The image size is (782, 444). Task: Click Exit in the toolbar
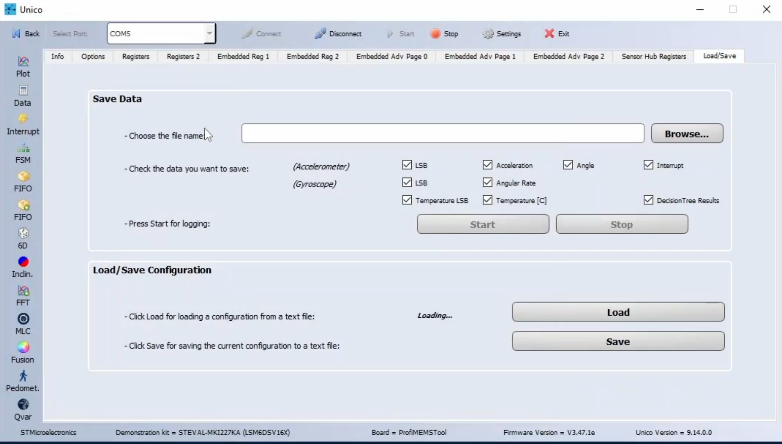(x=557, y=33)
